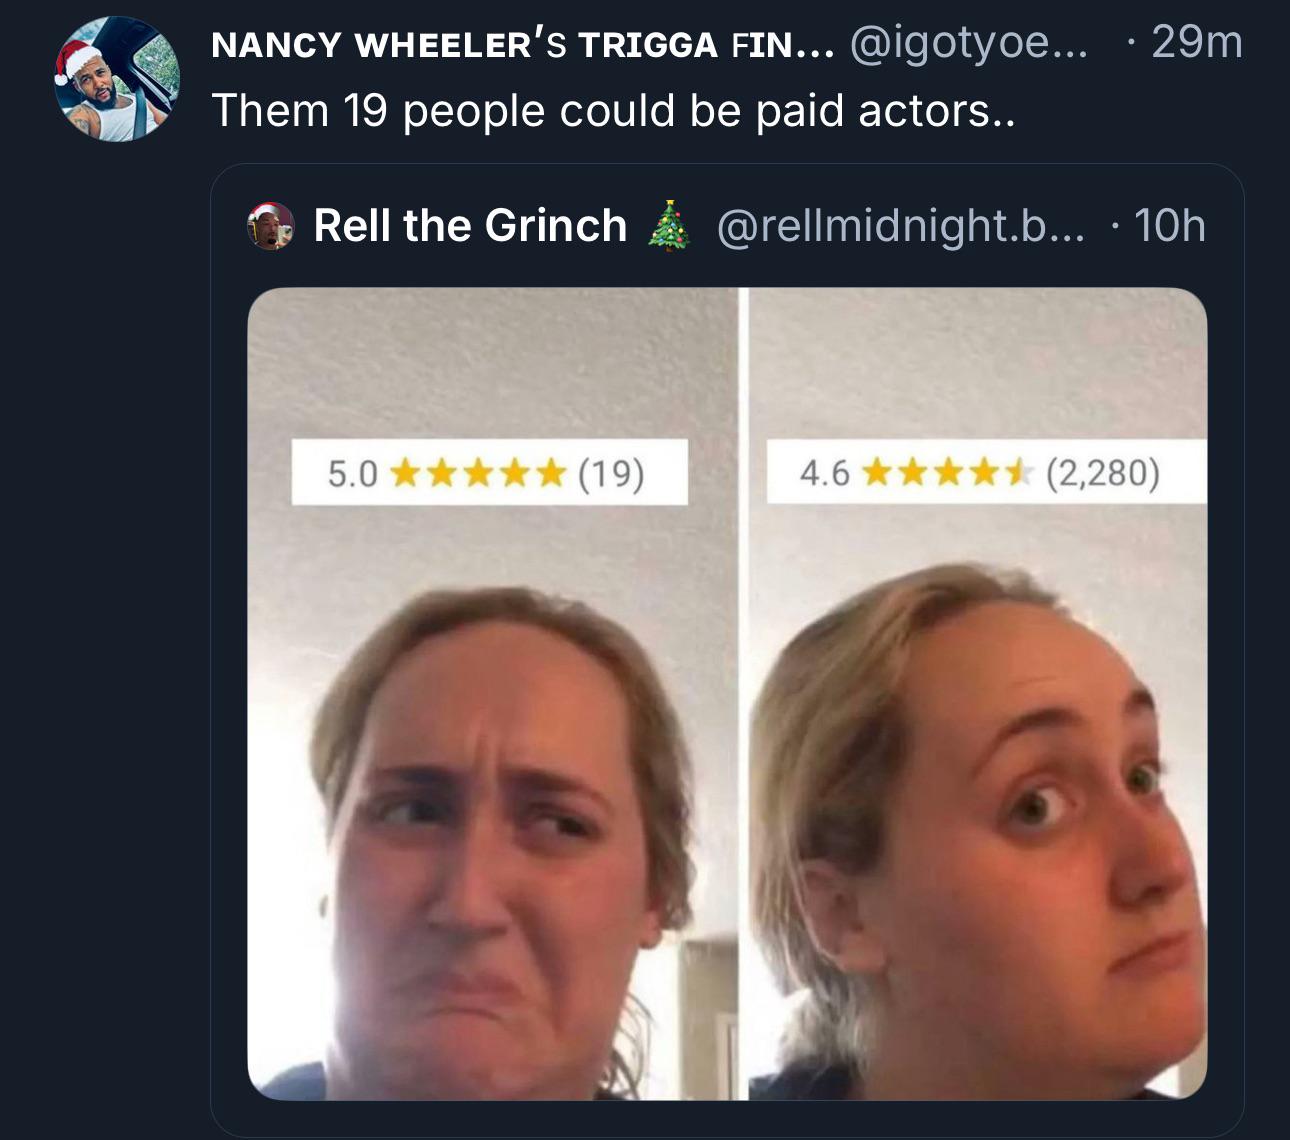Click the 29m post timestamp

click(1196, 42)
